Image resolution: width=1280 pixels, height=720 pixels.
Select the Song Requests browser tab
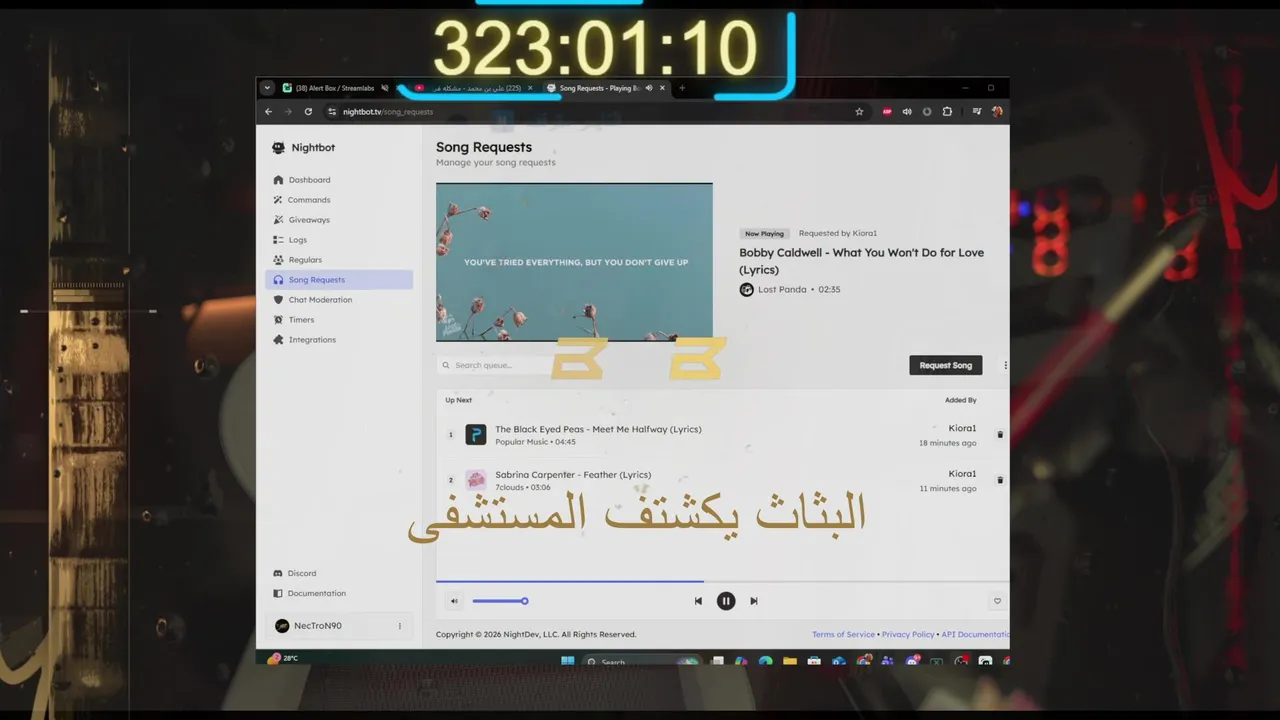click(606, 88)
